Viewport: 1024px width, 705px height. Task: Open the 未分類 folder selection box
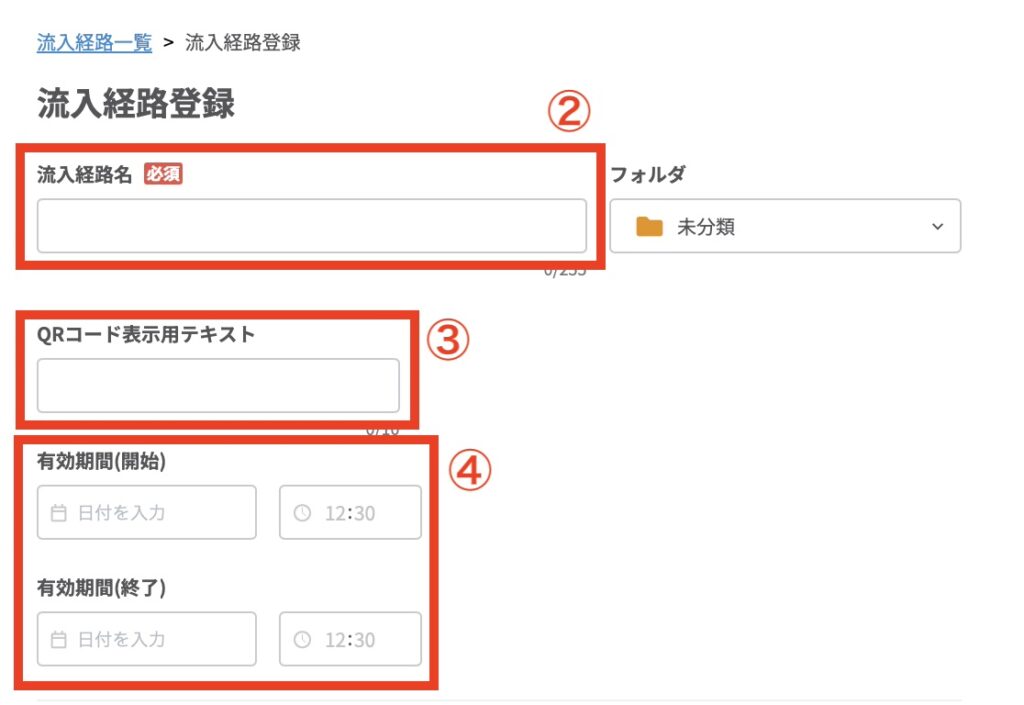[785, 227]
